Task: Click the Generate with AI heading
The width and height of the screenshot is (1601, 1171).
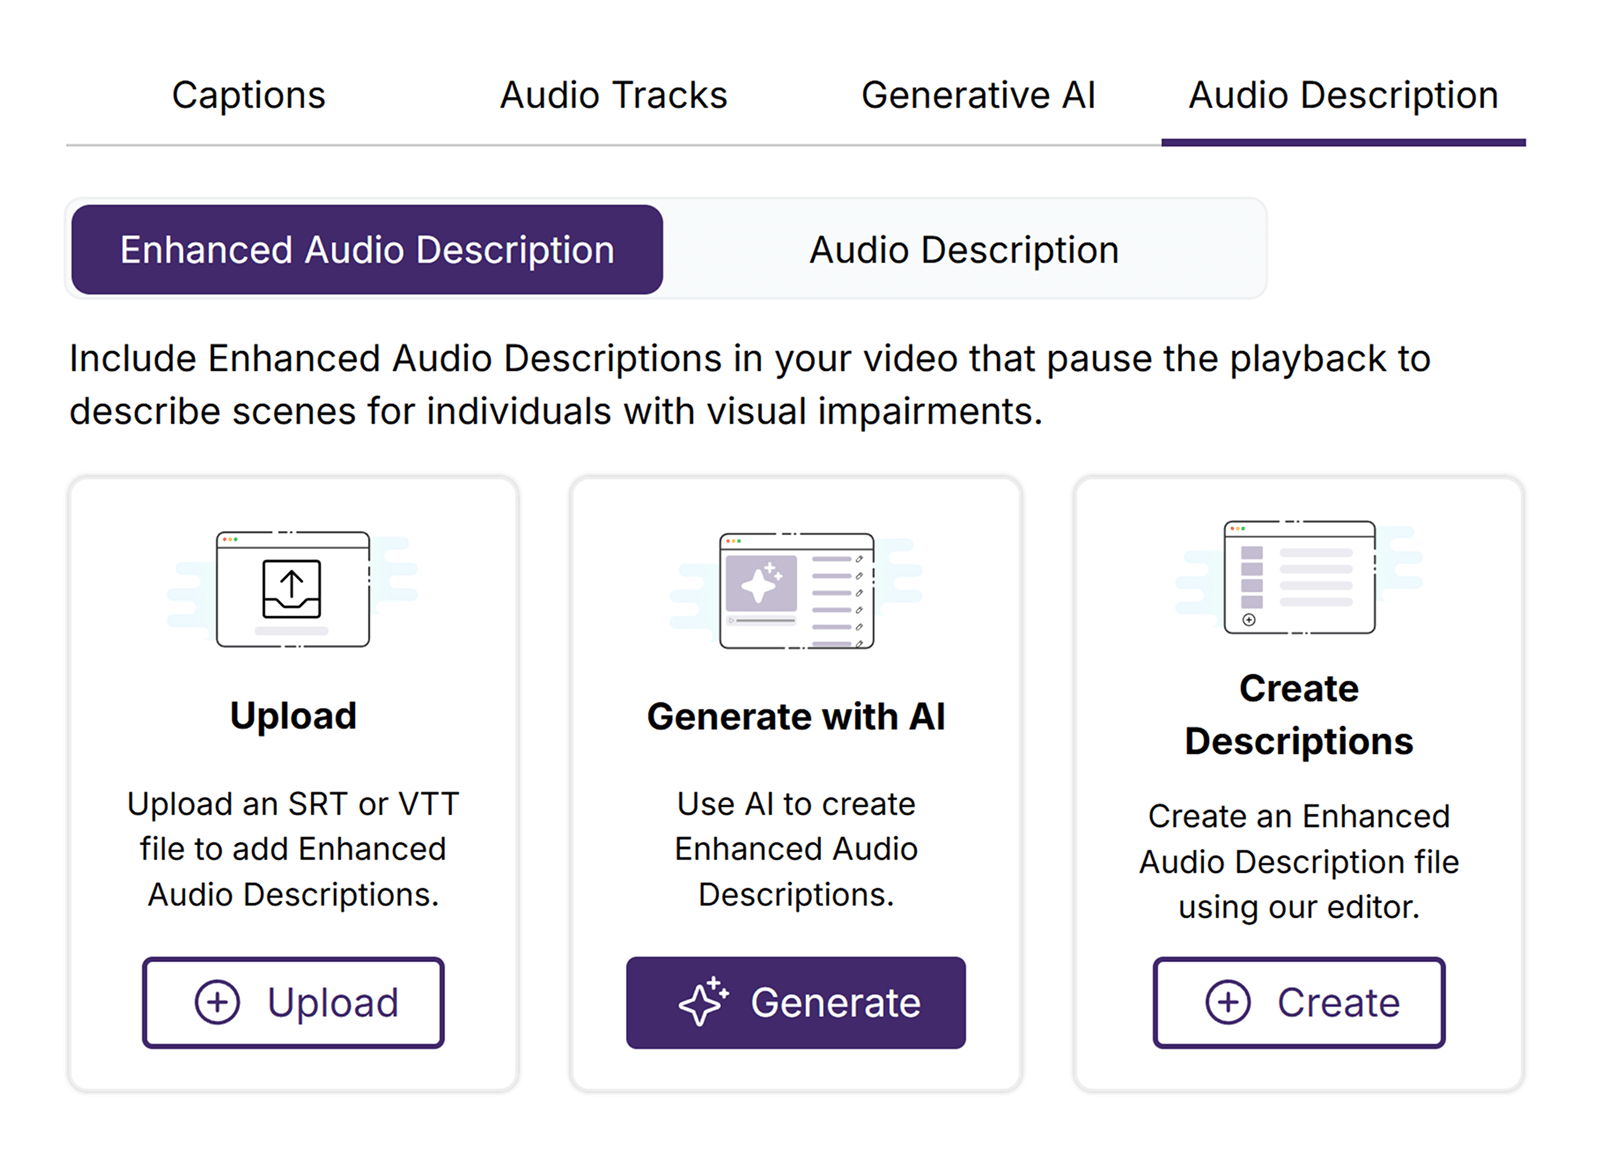Action: point(796,717)
